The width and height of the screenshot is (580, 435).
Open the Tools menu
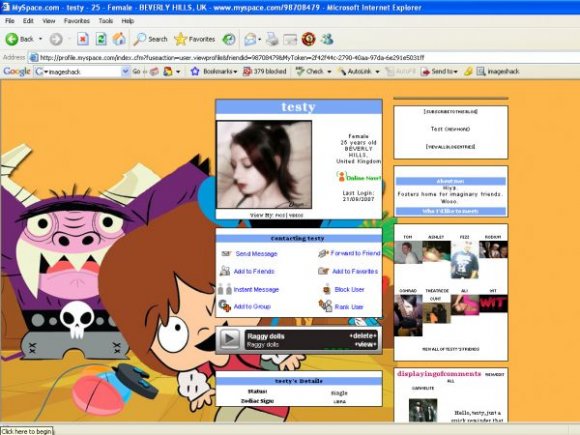click(106, 21)
